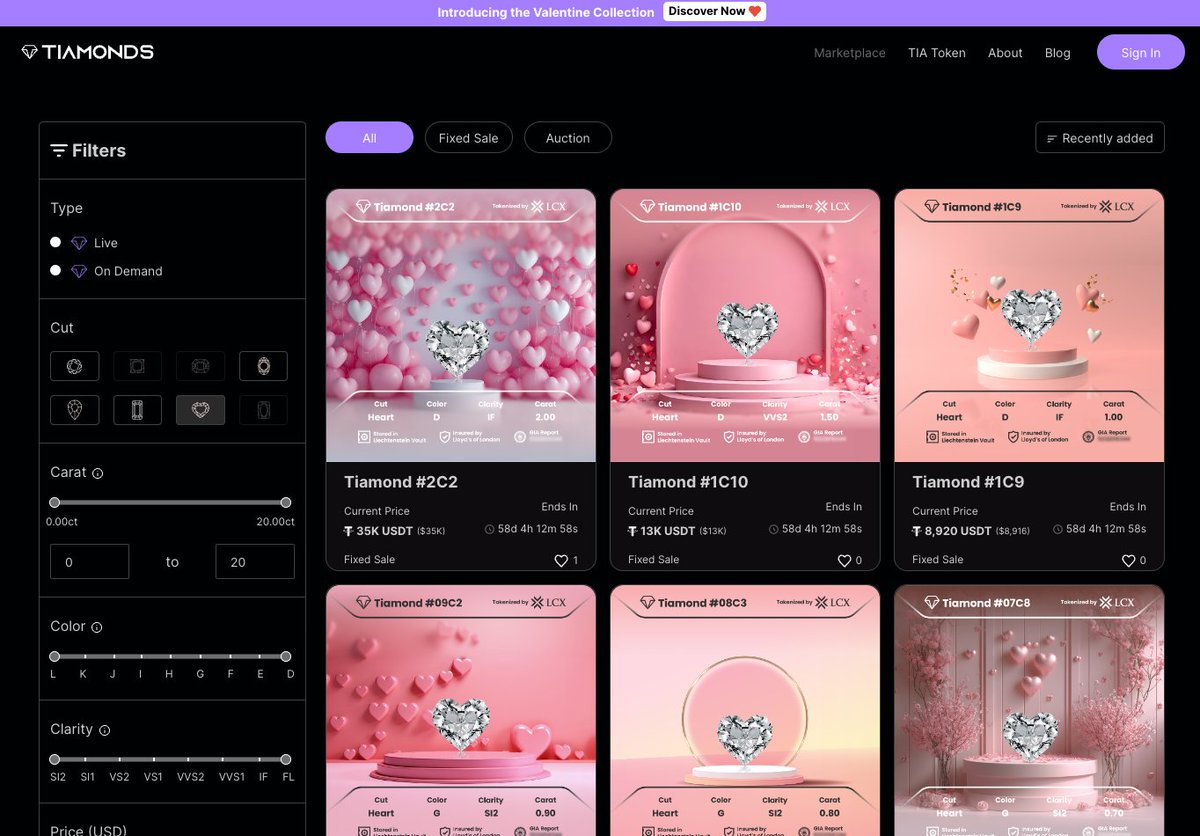Viewport: 1200px width, 836px height.
Task: Open the Tiamond #2C2 balloon hearts image
Action: pos(461,326)
